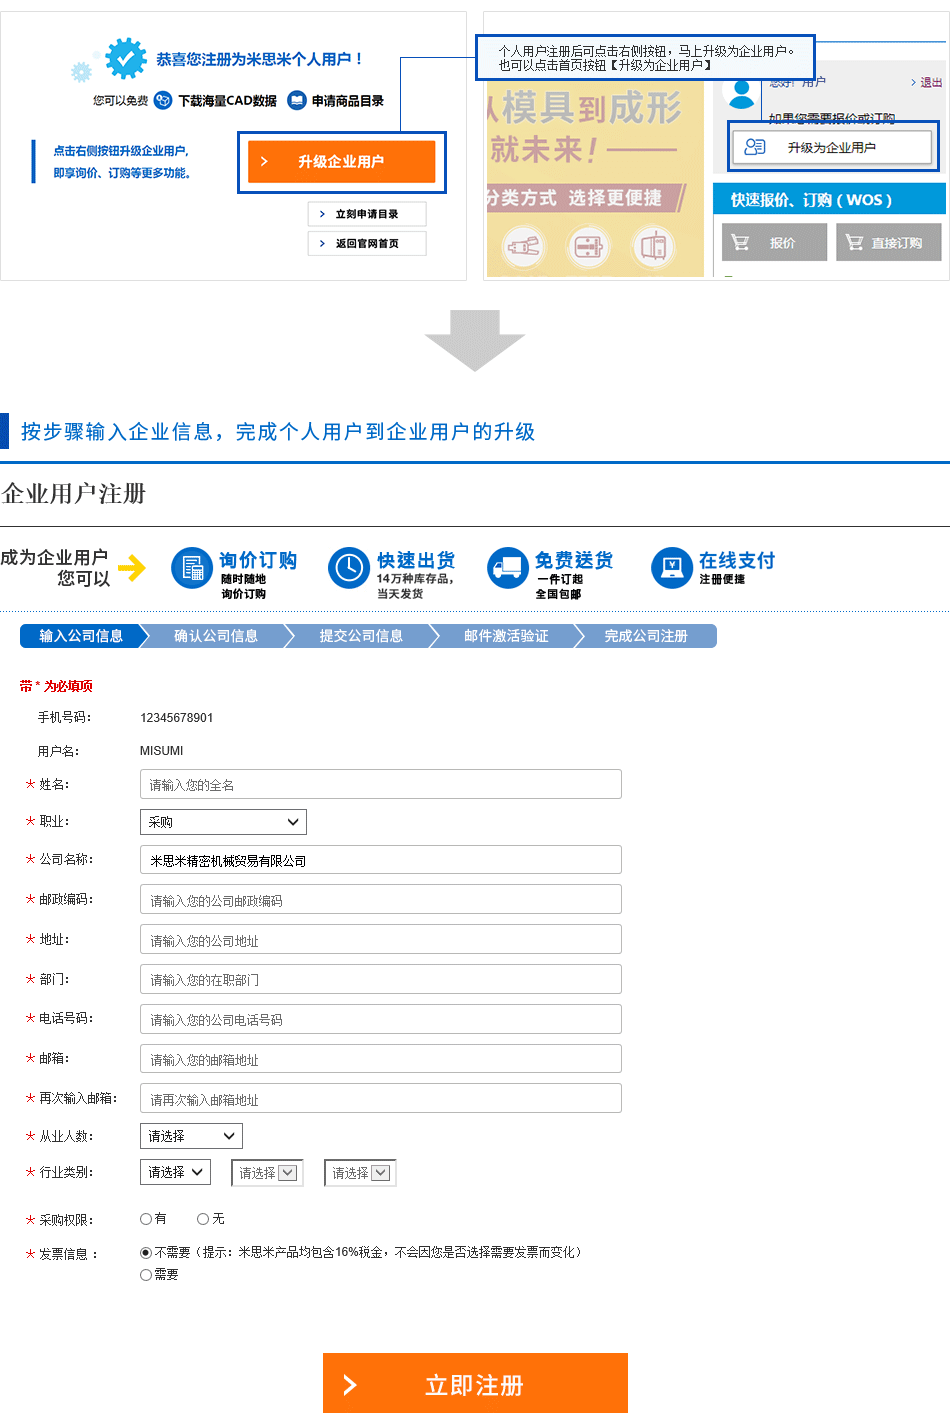Click the chevron arrow on 立即注册

(350, 1385)
